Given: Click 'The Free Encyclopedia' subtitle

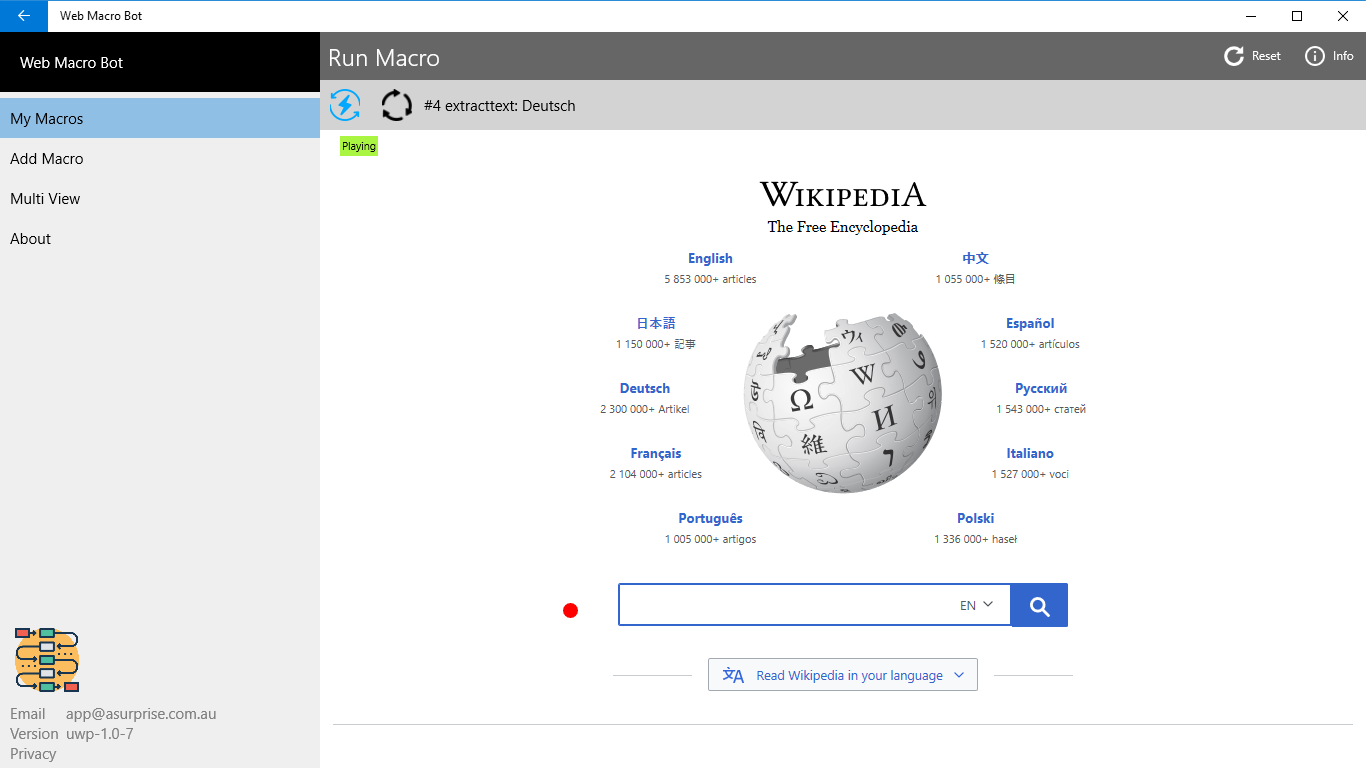Looking at the screenshot, I should pos(843,227).
